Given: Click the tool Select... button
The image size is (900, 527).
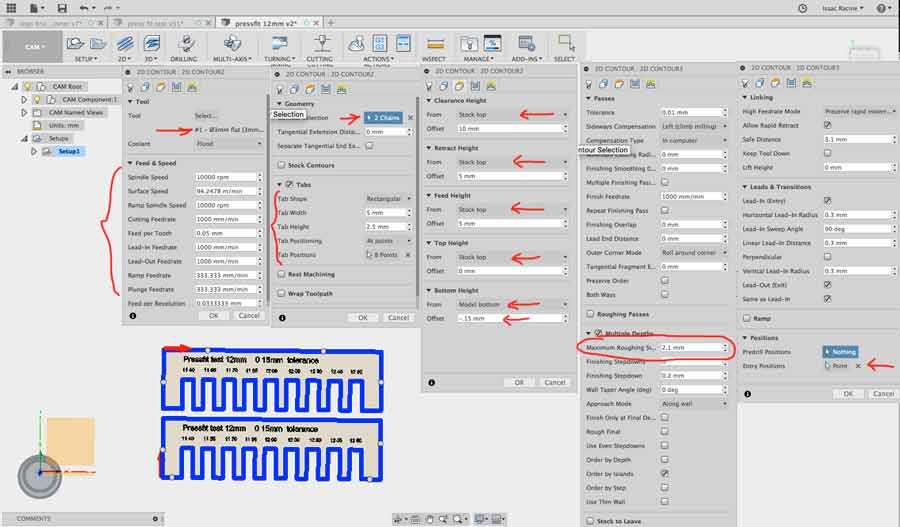Looking at the screenshot, I should [206, 116].
